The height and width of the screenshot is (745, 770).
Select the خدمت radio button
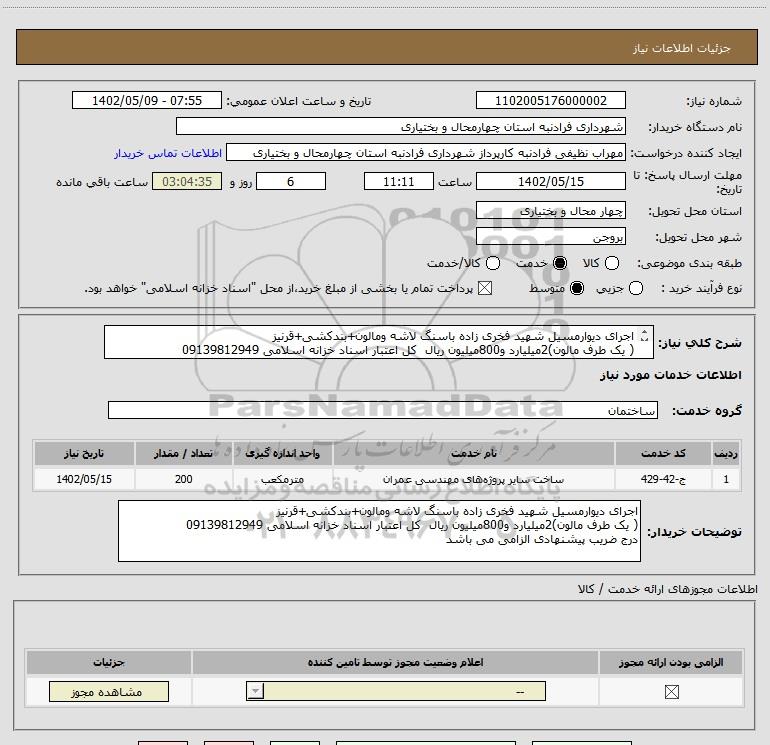(x=560, y=263)
